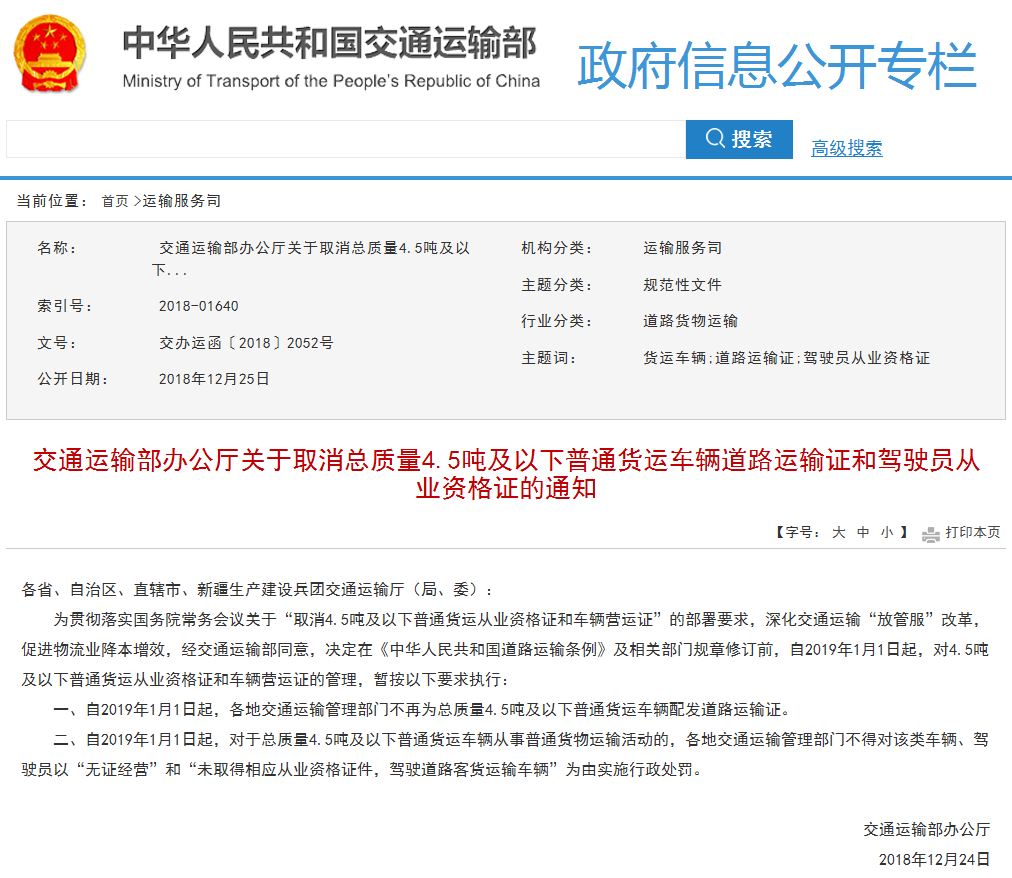Set font size to 中
Screen dimensions: 1012x878
(x=863, y=533)
